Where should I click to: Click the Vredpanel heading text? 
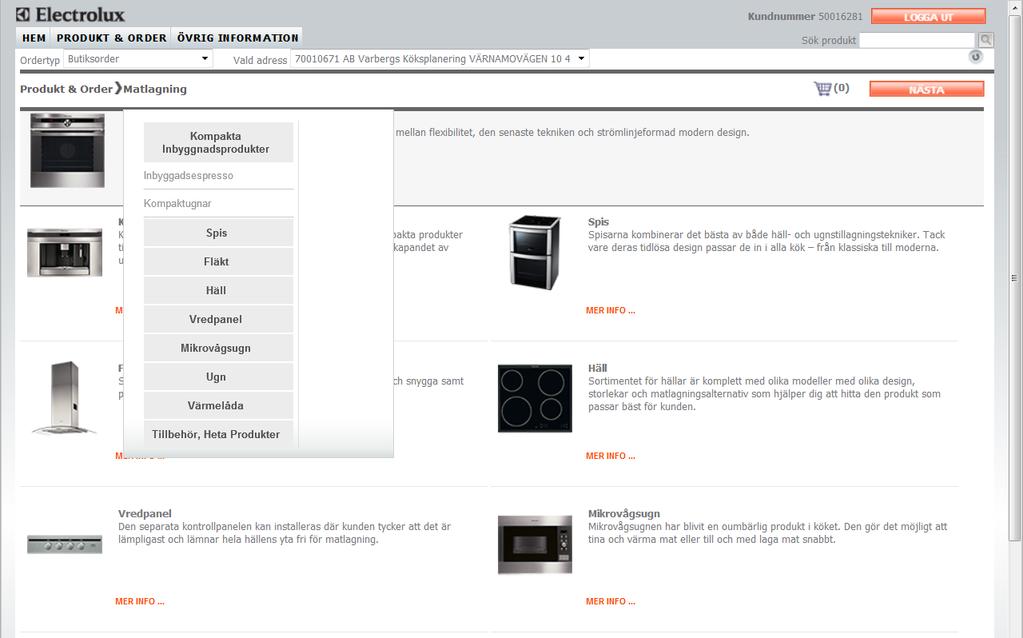pyautogui.click(x=145, y=513)
